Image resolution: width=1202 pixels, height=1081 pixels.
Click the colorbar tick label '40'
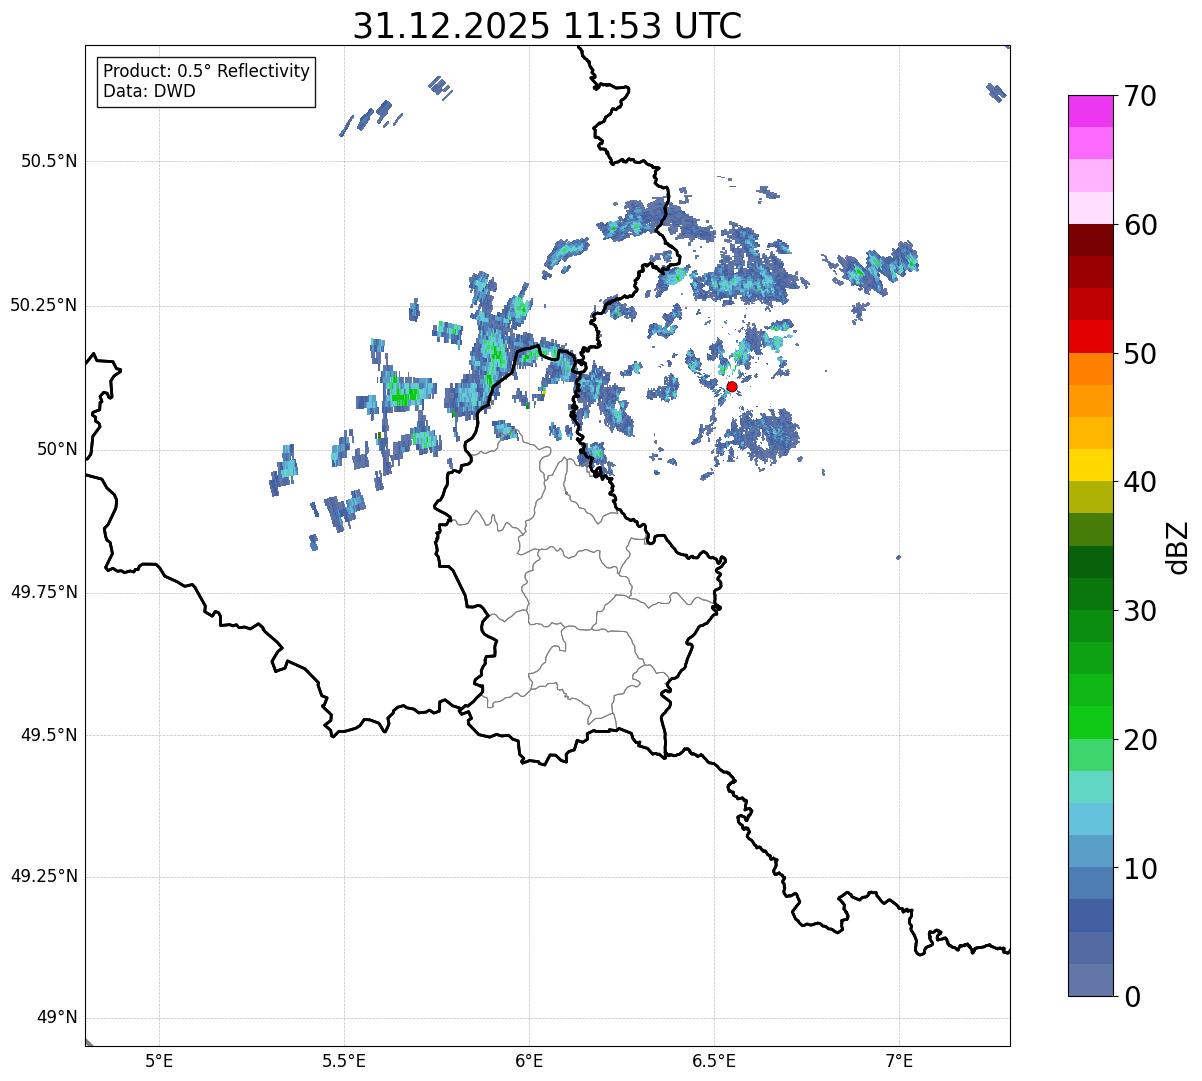coord(1140,482)
